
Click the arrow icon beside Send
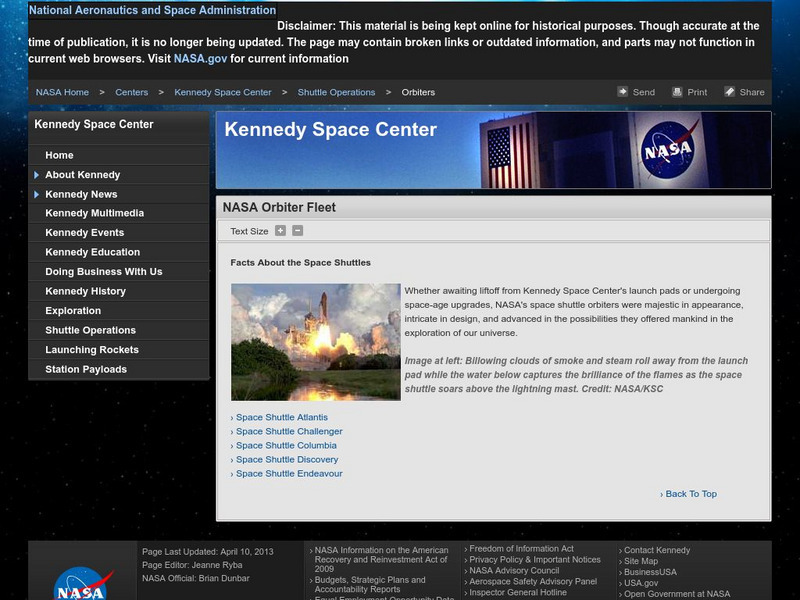click(623, 91)
